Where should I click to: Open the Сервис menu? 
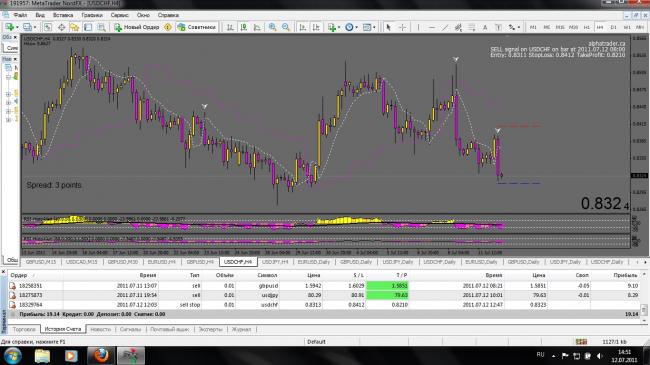[119, 15]
